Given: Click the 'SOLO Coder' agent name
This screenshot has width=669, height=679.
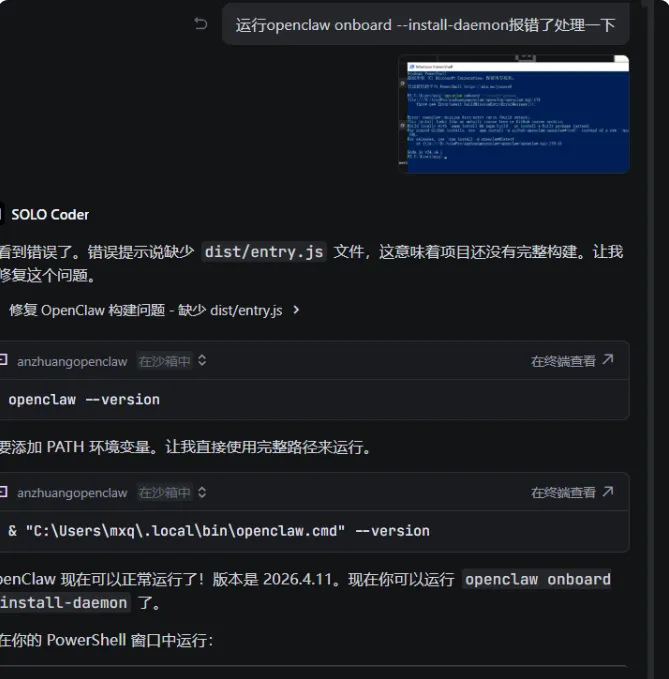Looking at the screenshot, I should (50, 215).
